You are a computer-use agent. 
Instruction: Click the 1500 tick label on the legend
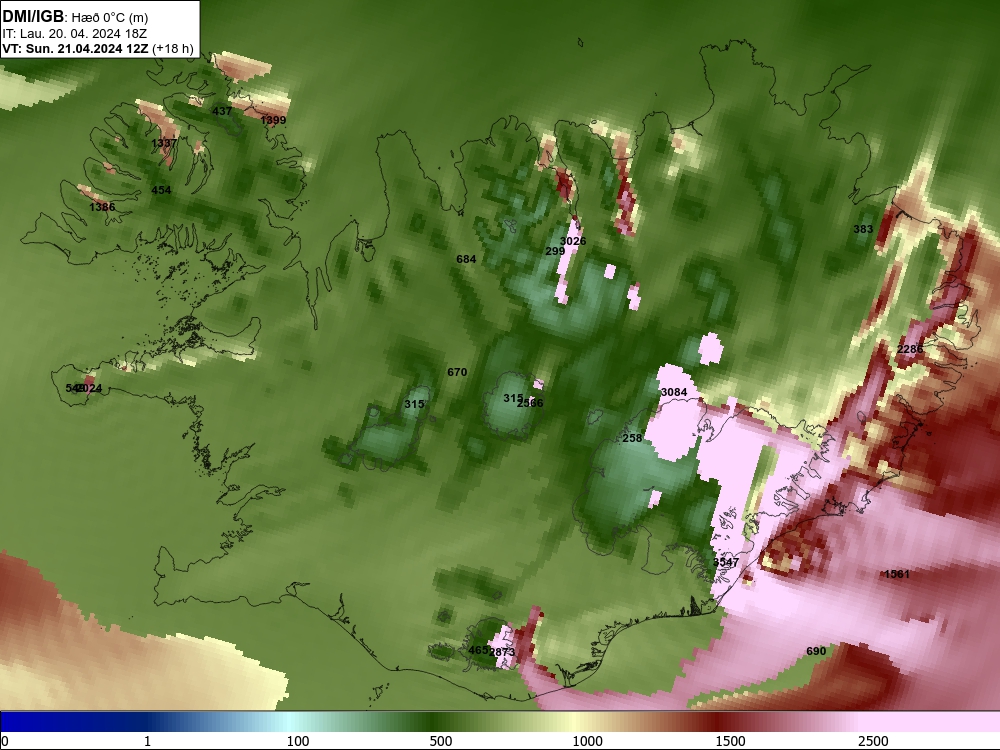coord(730,741)
